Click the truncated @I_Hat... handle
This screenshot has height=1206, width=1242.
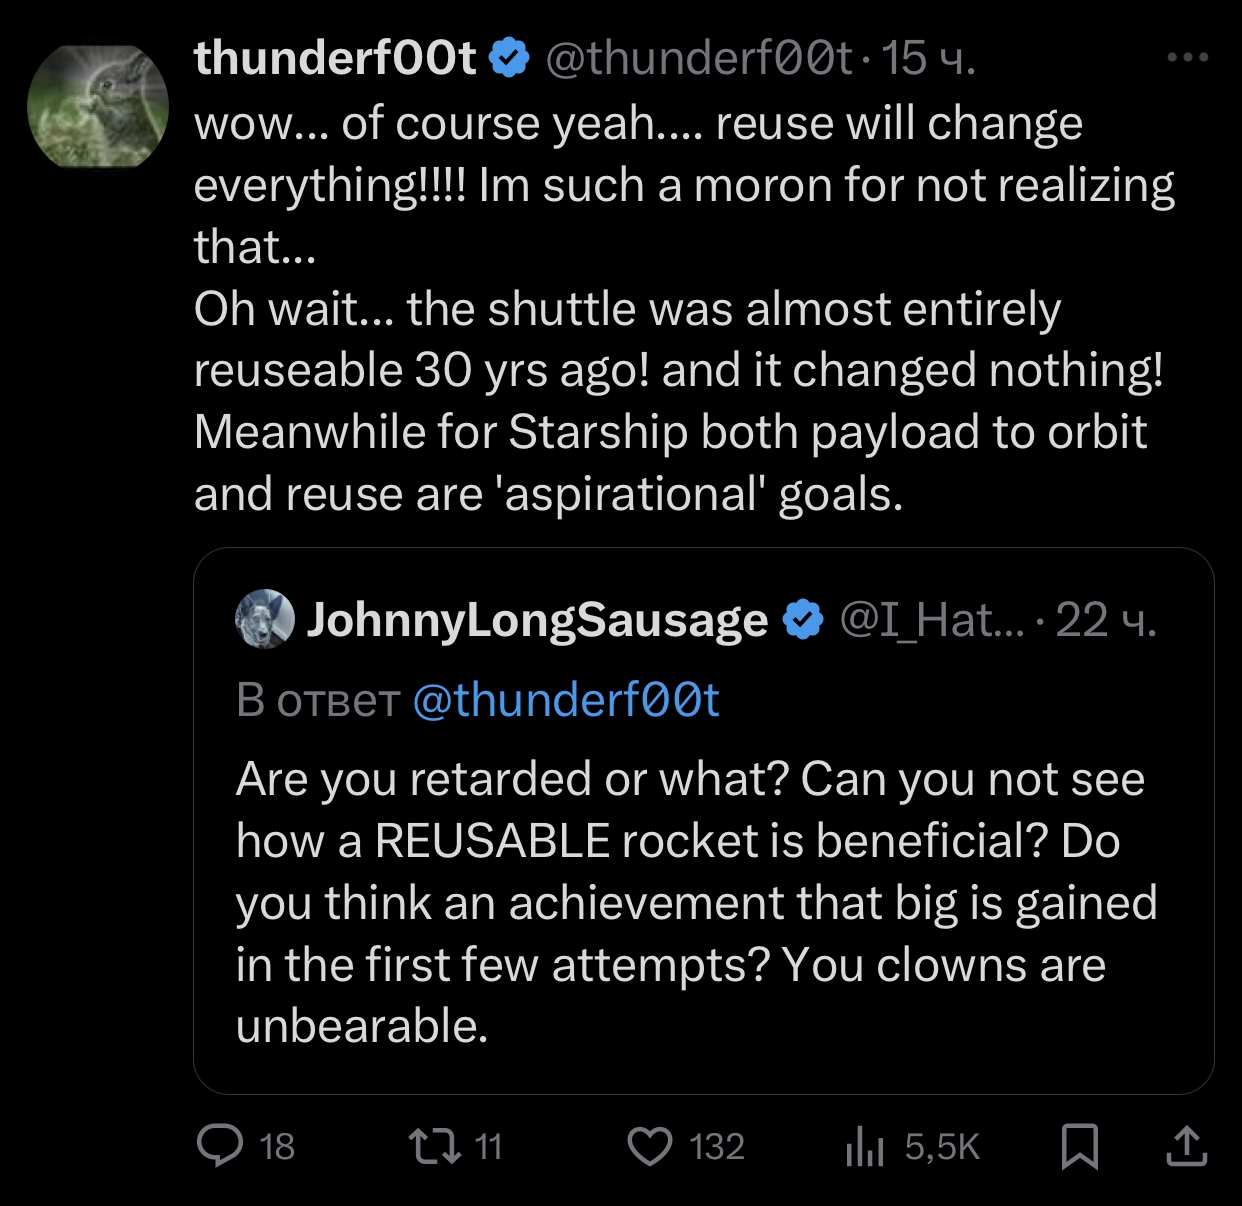tap(932, 620)
